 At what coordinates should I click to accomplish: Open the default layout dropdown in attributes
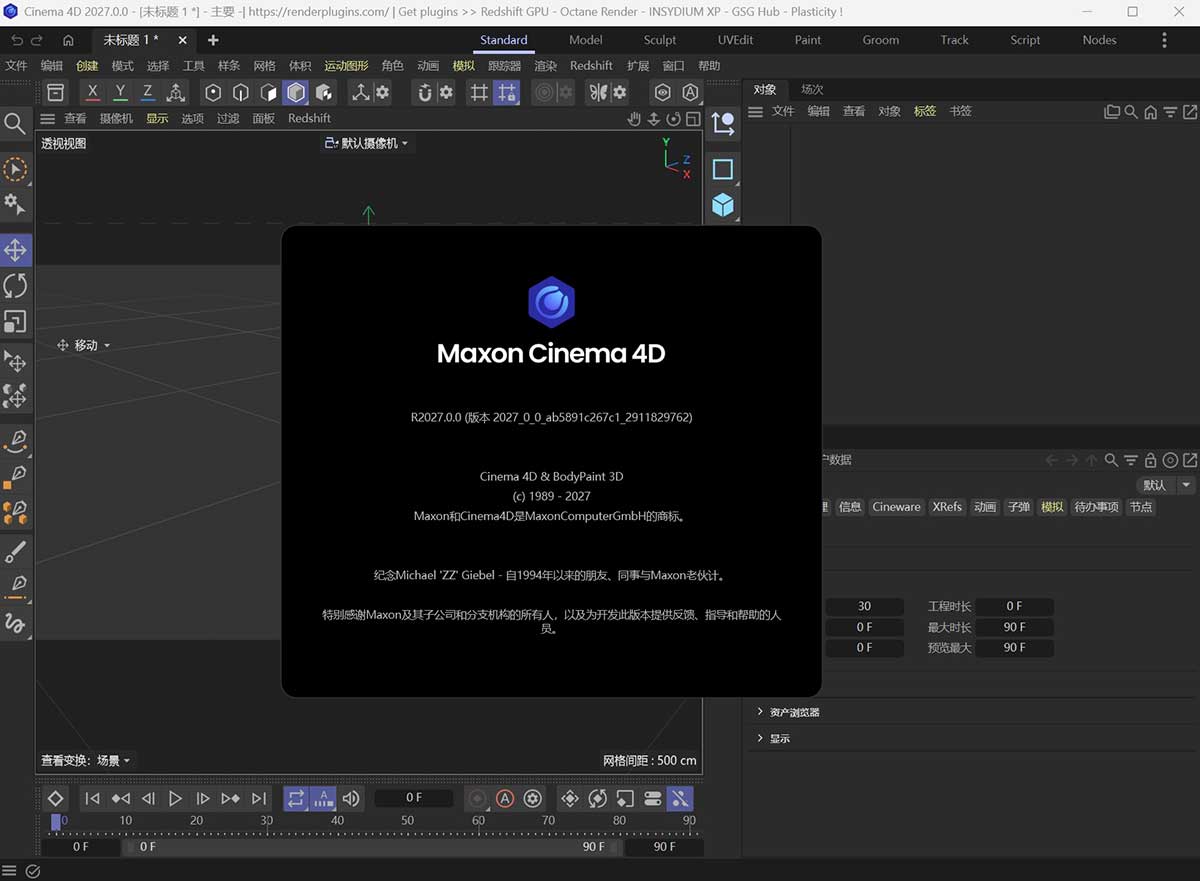pyautogui.click(x=1165, y=485)
